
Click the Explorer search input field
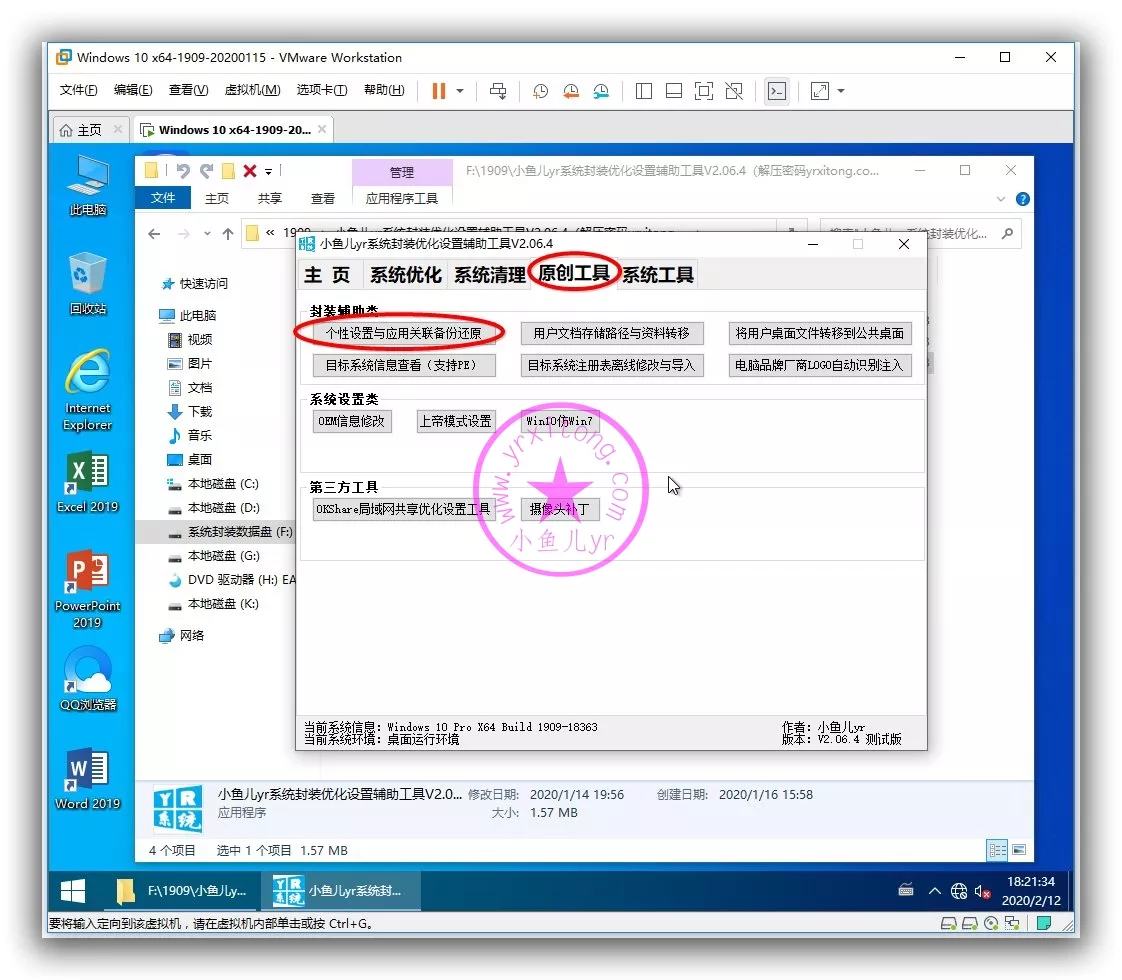910,234
